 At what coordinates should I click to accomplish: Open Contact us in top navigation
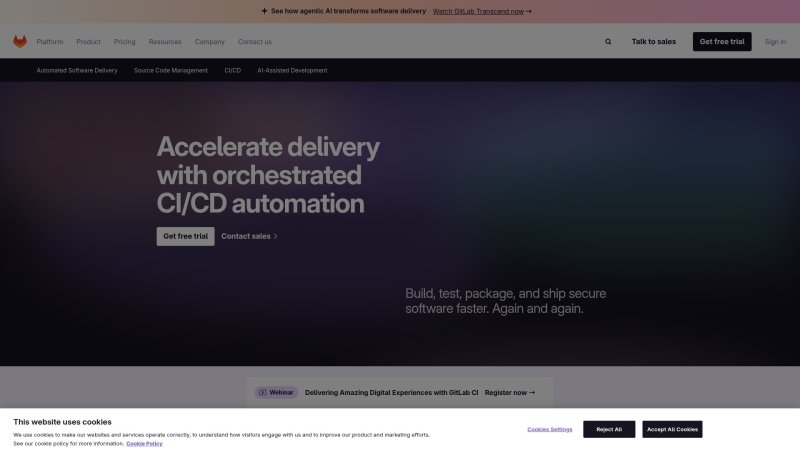click(255, 42)
